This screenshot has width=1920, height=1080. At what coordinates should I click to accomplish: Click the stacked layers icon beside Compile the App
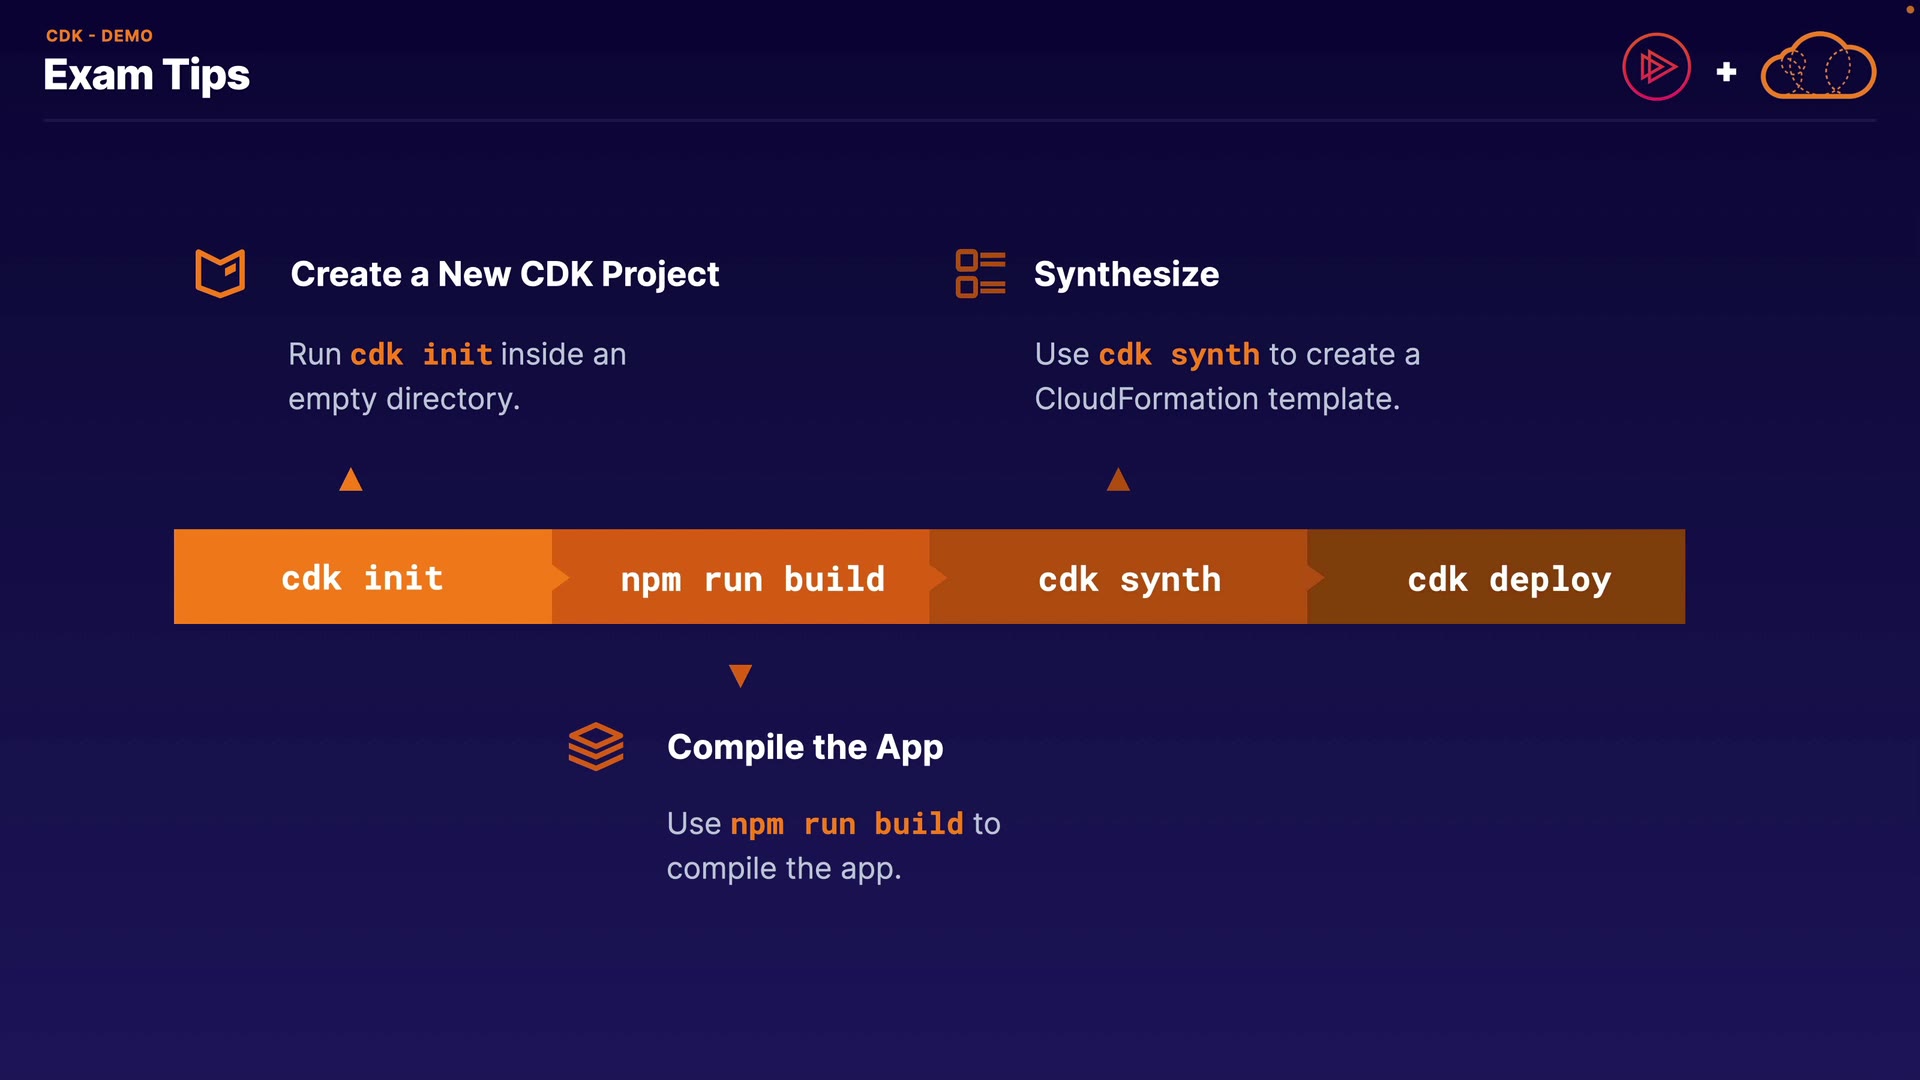pos(596,746)
